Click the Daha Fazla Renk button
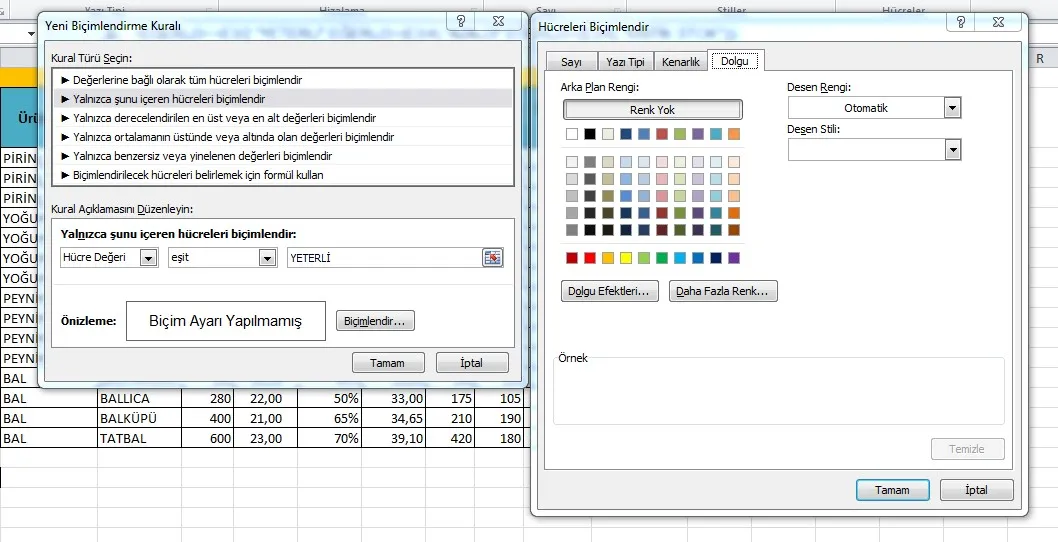The width and height of the screenshot is (1058, 542). coord(722,291)
